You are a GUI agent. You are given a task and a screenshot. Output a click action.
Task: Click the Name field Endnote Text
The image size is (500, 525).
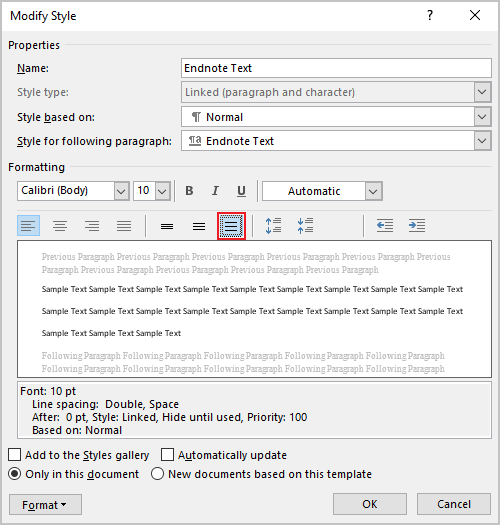pos(336,68)
